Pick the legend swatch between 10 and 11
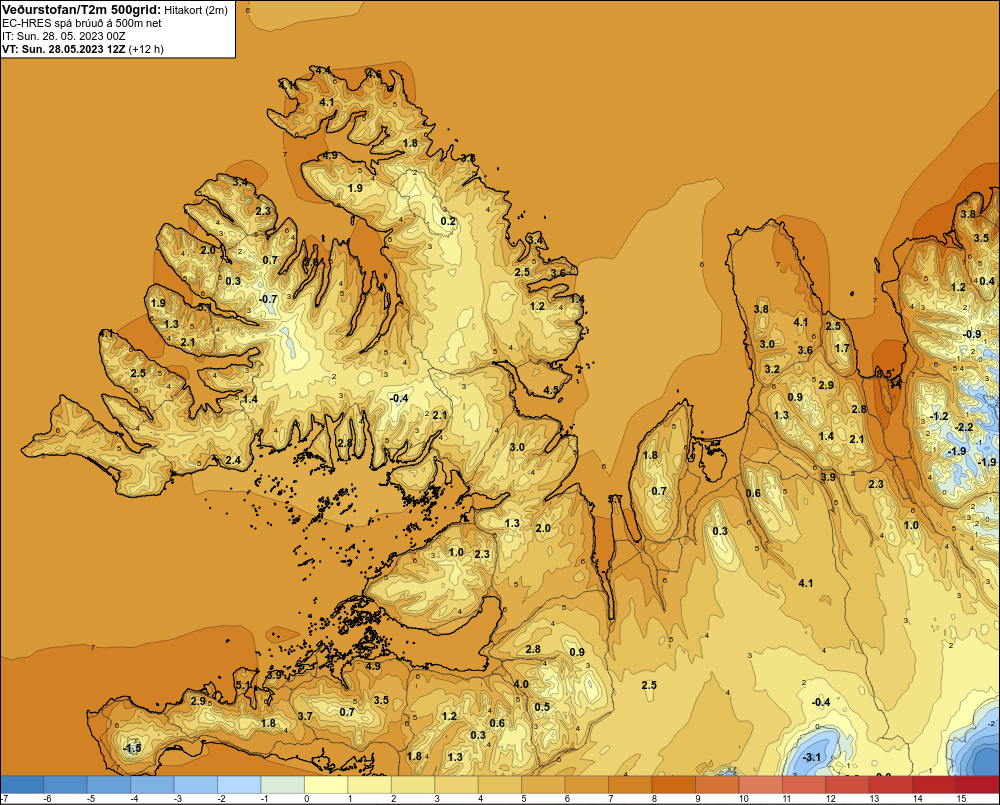Image resolution: width=1000 pixels, height=805 pixels. pos(761,785)
